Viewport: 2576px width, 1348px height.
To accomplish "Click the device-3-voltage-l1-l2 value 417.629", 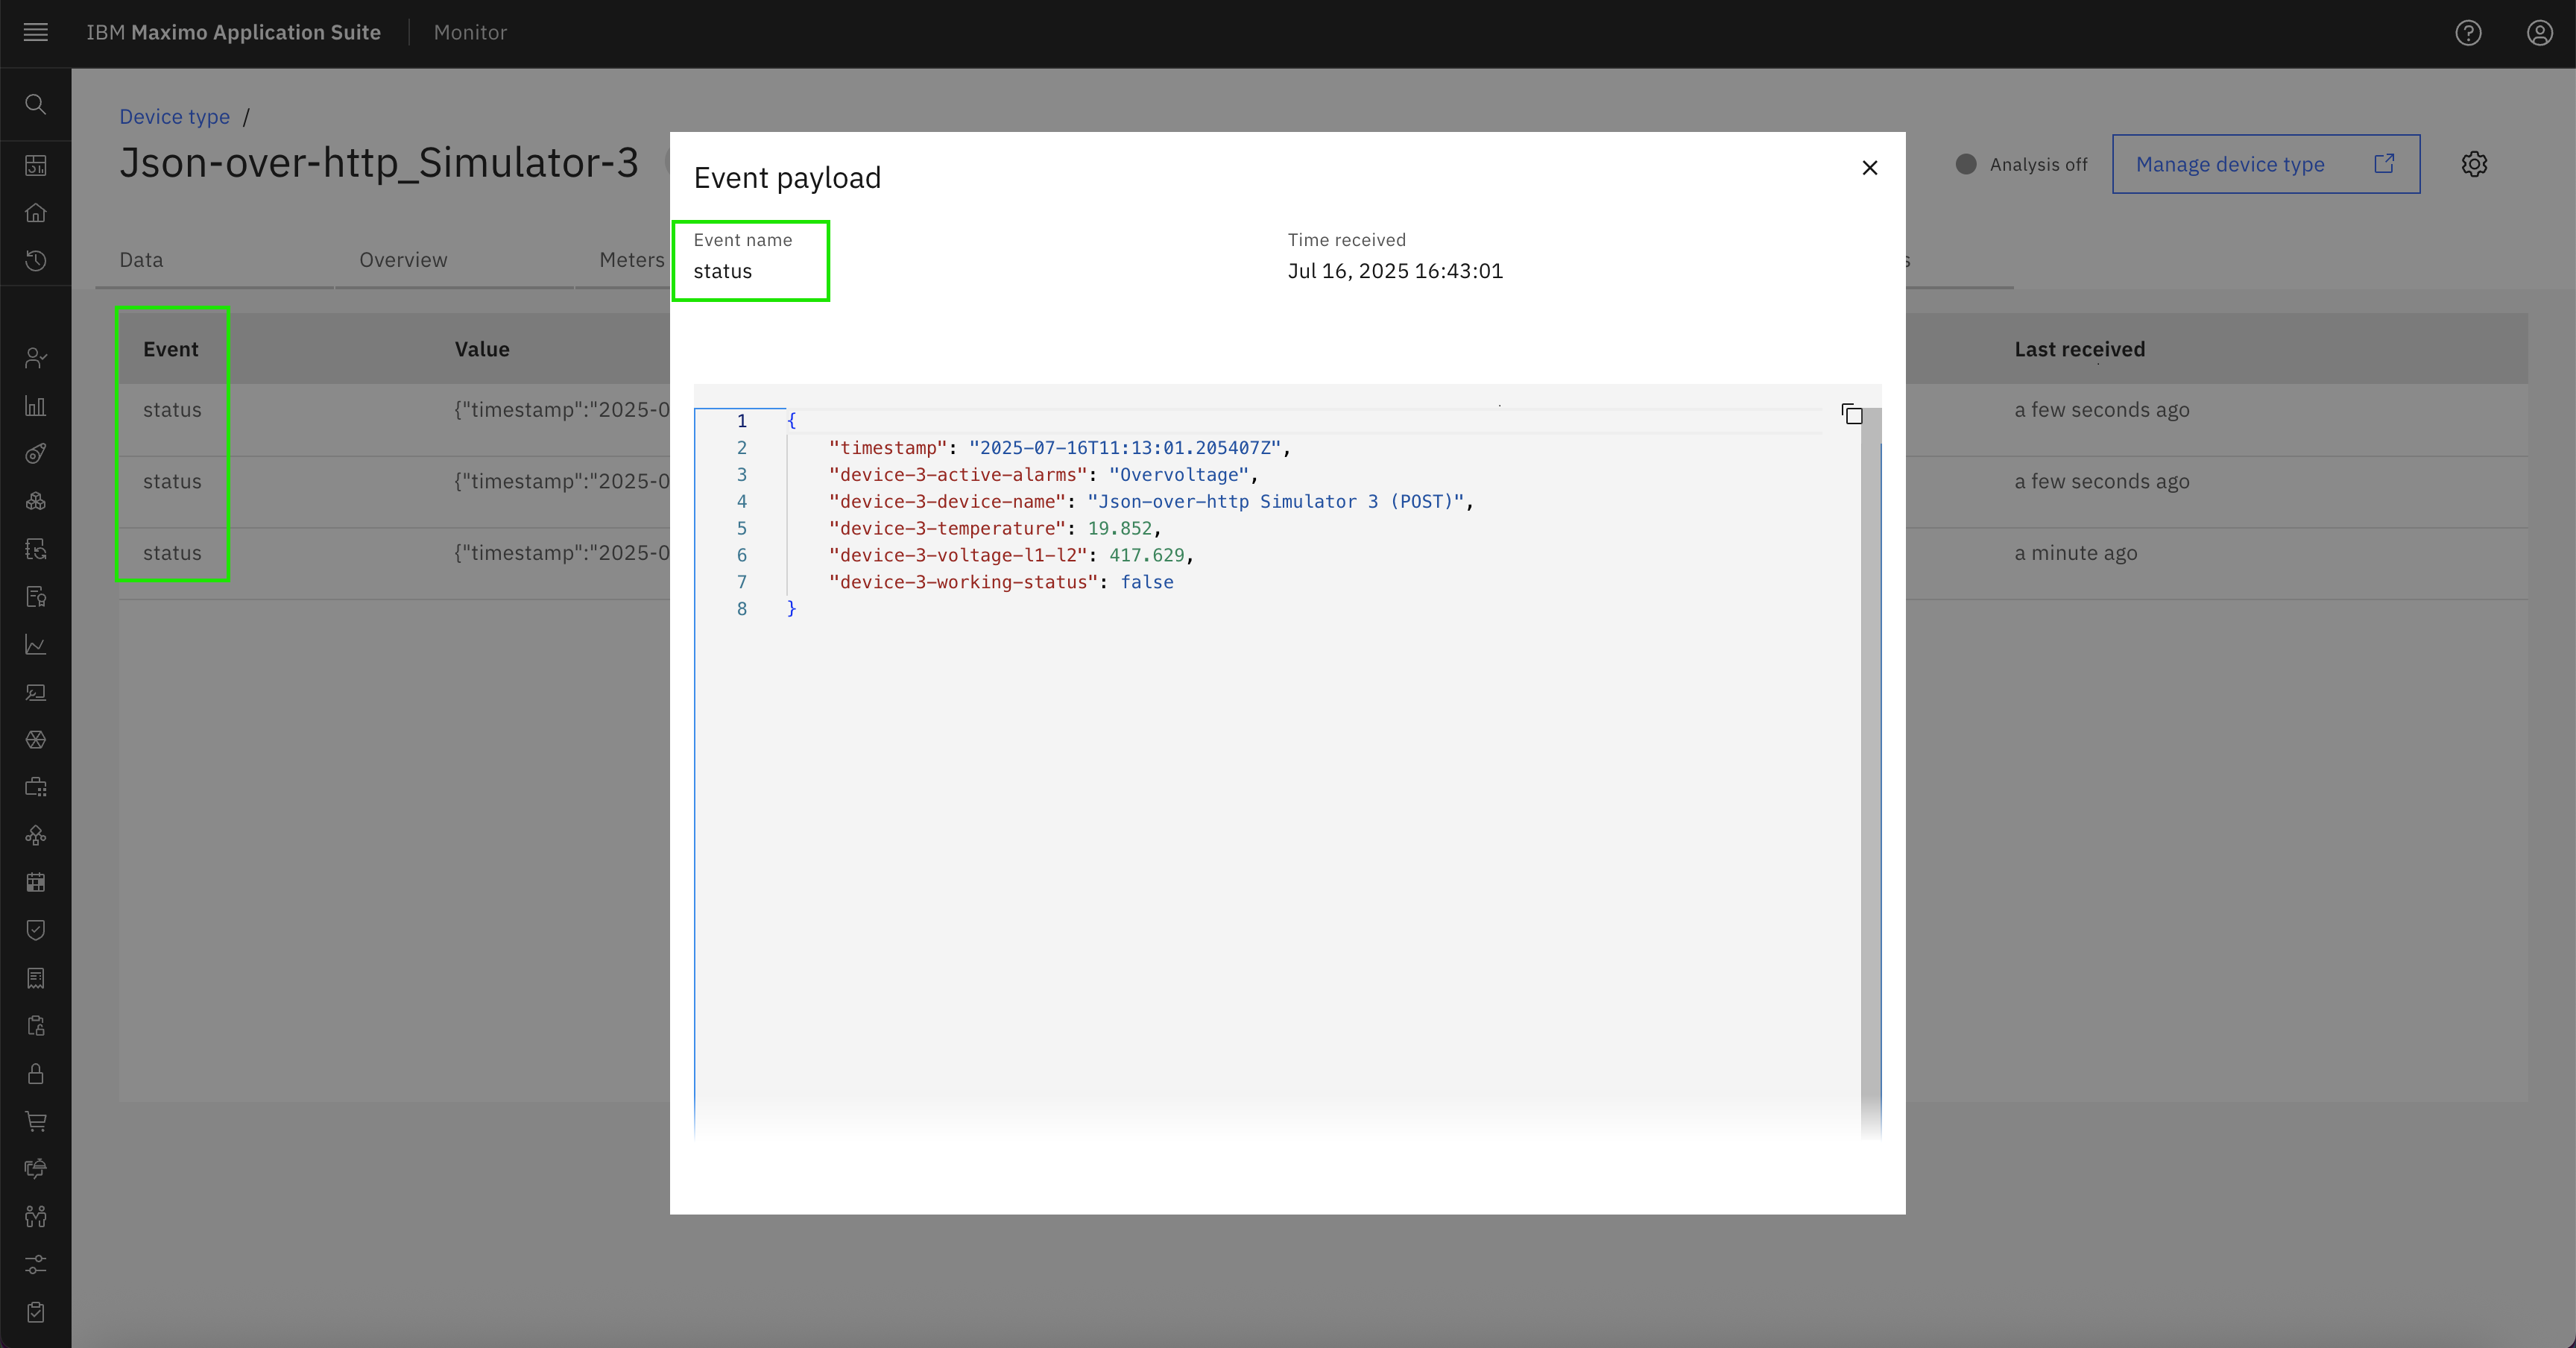I will tap(1146, 555).
